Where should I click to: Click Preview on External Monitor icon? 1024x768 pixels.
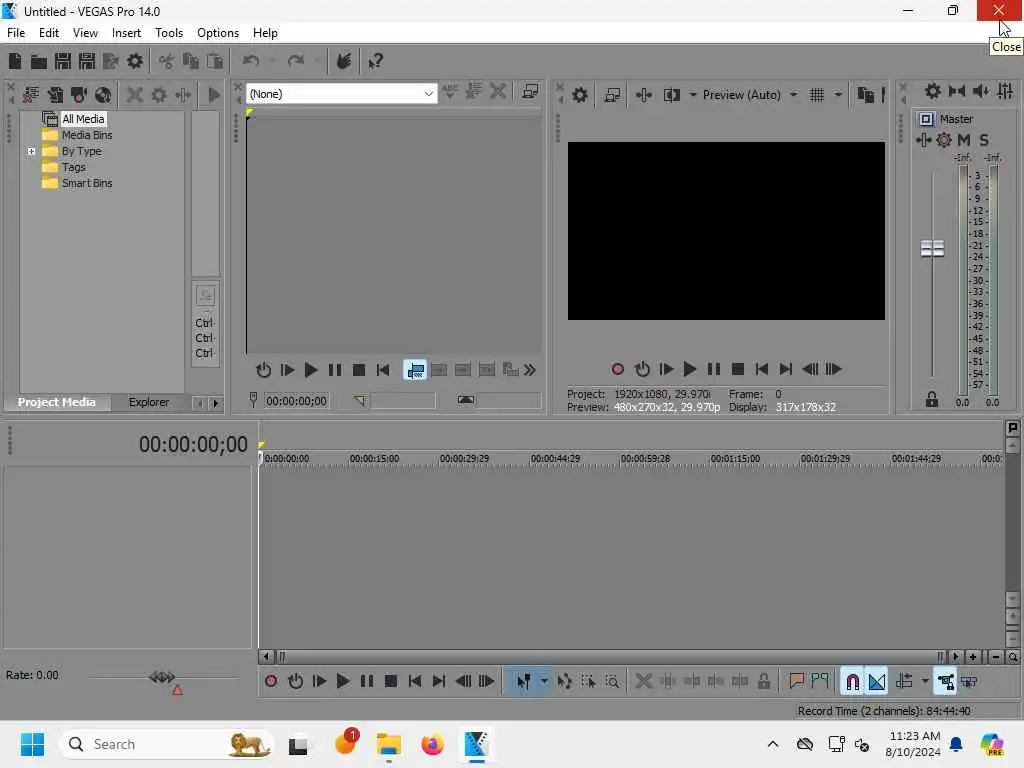click(x=612, y=95)
